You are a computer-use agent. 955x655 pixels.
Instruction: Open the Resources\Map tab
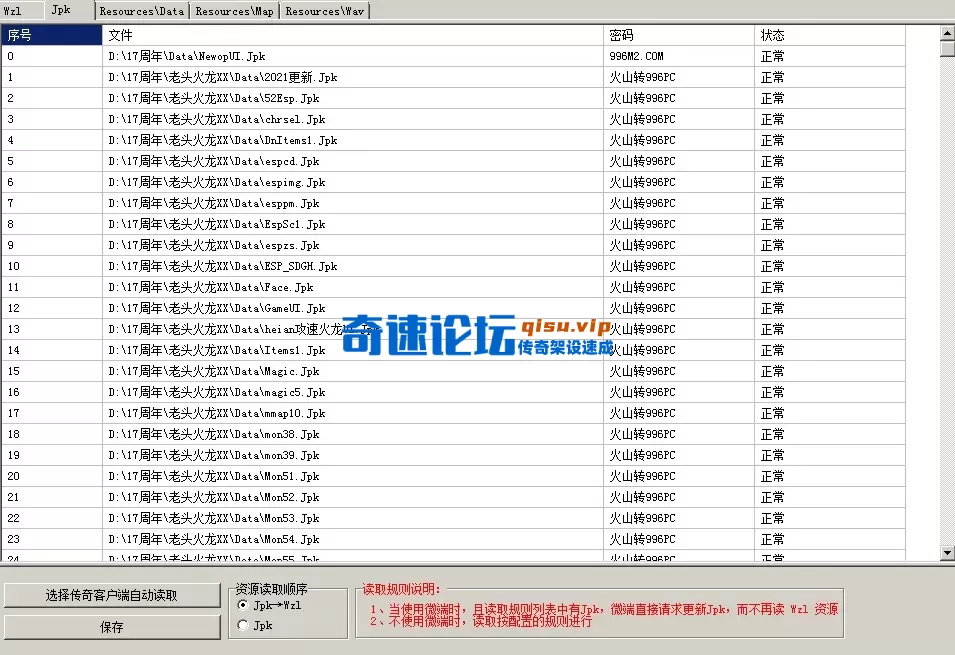[x=234, y=10]
